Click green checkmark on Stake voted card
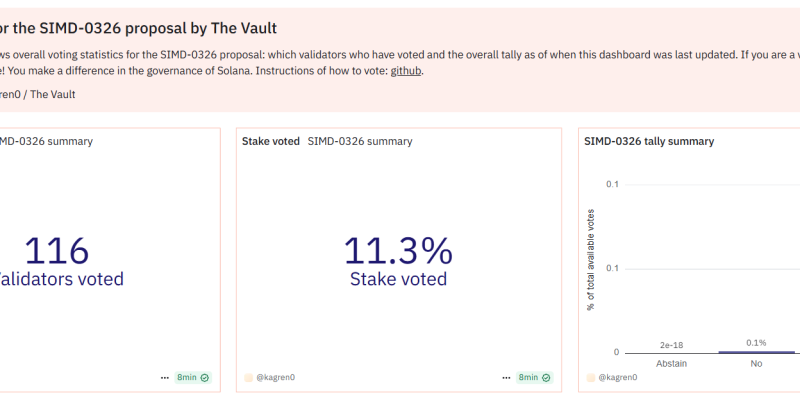This screenshot has width=800, height=400. (546, 378)
